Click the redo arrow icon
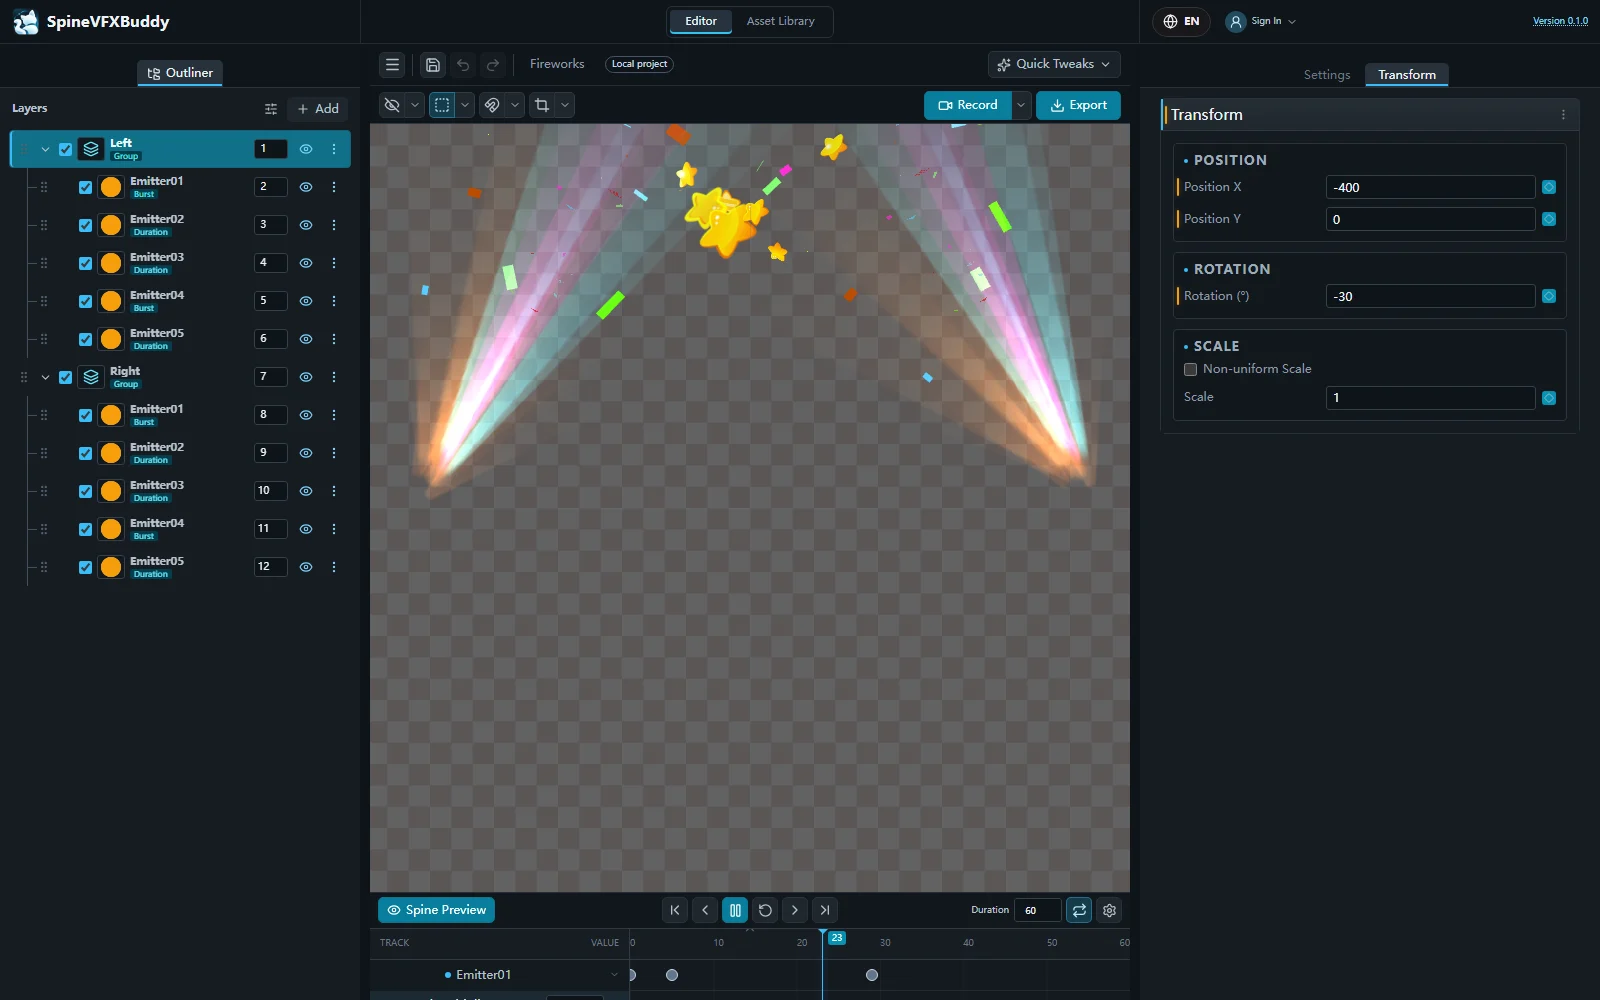 (493, 65)
